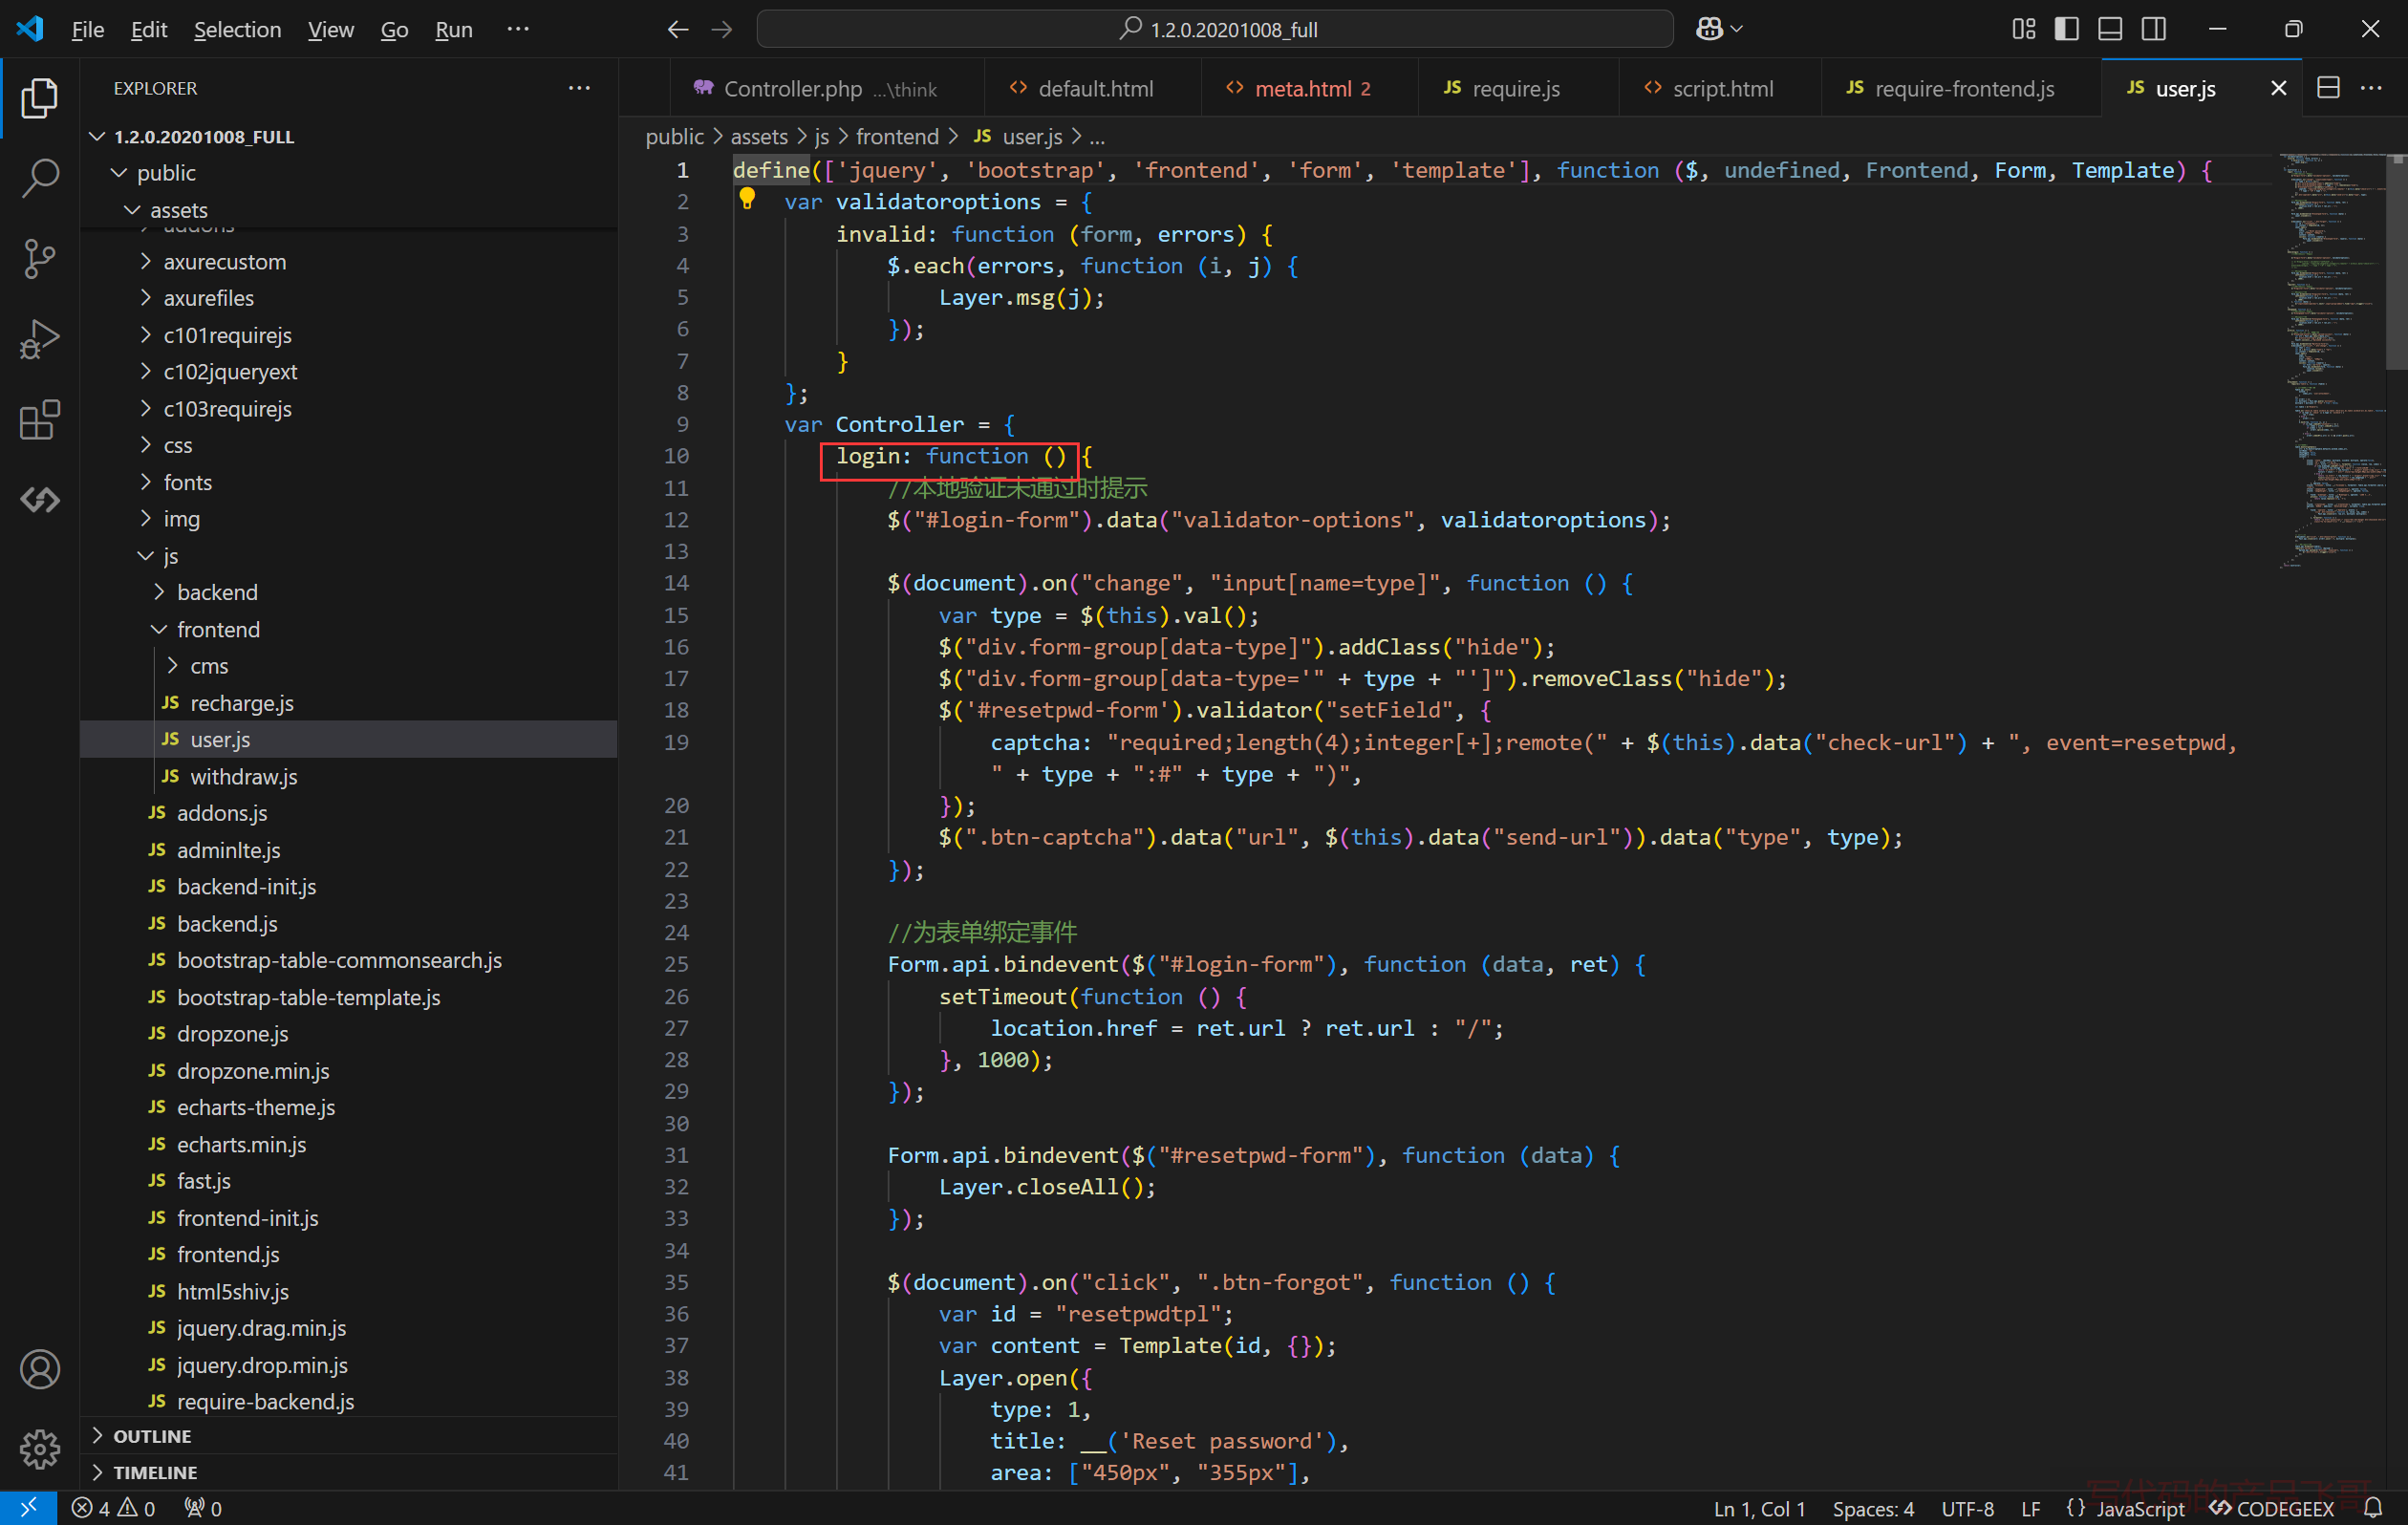
Task: Click the ports forwarded indicator showing 0
Action: pyautogui.click(x=203, y=1508)
